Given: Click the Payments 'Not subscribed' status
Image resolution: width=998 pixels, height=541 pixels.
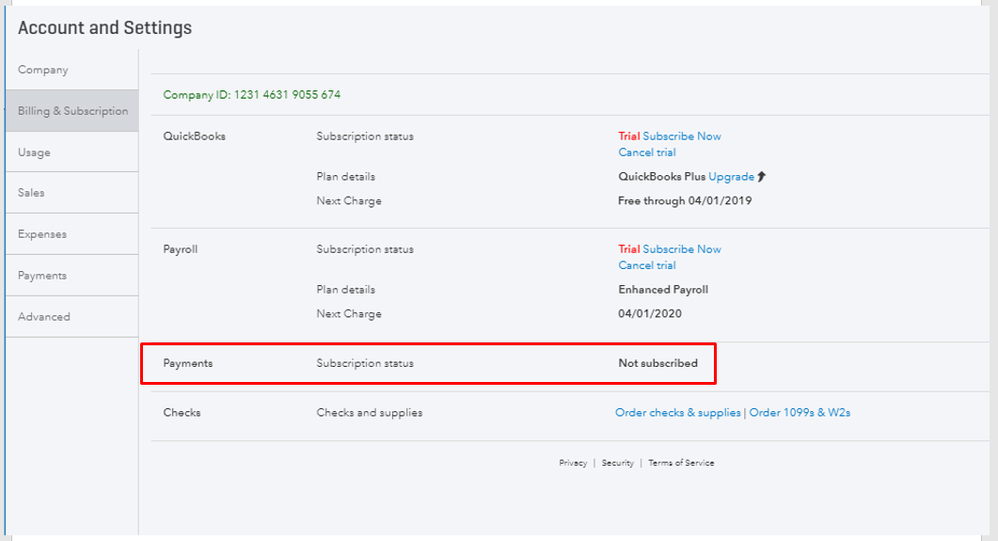Looking at the screenshot, I should coord(658,363).
